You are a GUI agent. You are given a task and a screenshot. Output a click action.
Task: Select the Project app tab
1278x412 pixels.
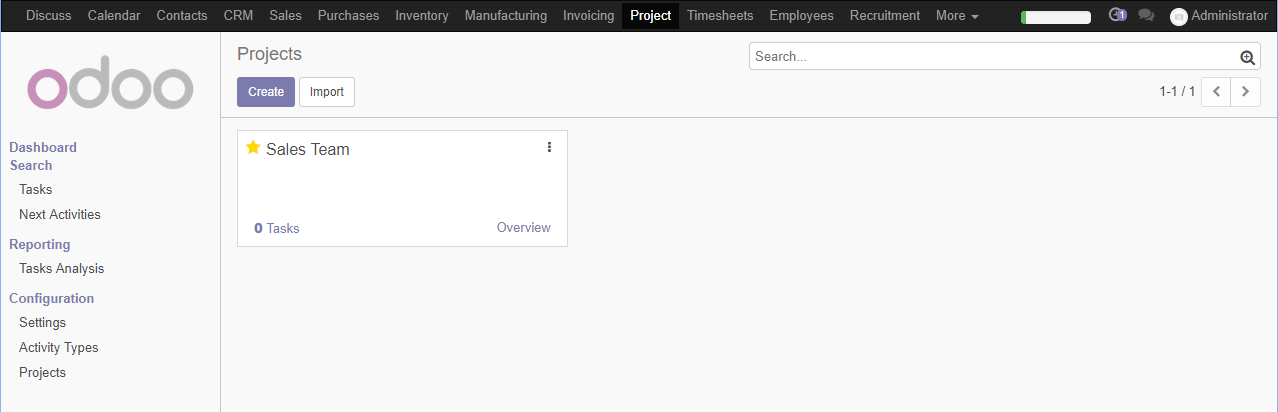coord(650,15)
